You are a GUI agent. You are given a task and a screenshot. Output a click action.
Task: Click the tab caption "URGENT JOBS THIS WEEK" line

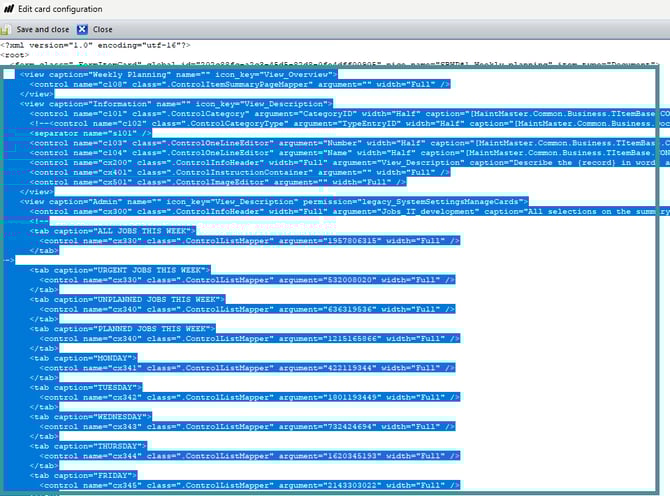pyautogui.click(x=120, y=270)
